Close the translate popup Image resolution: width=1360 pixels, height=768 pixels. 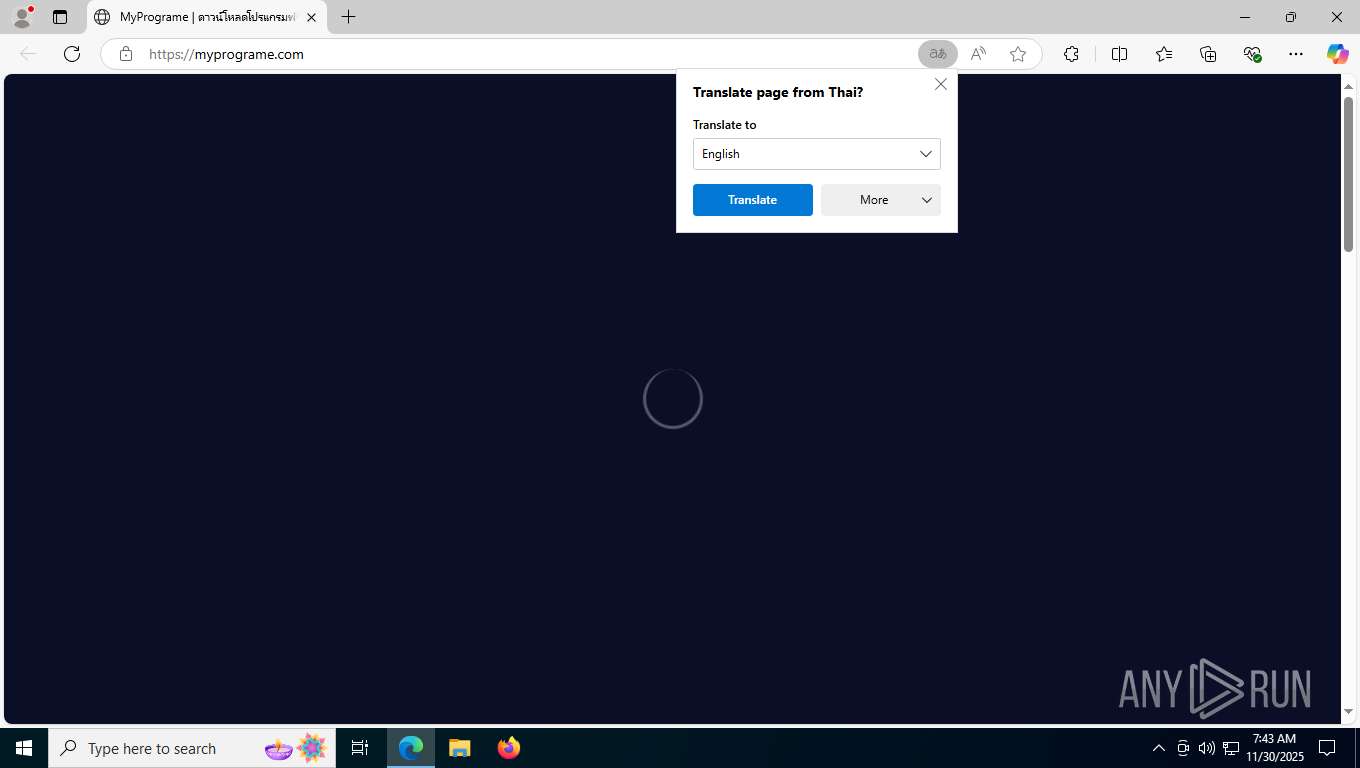pyautogui.click(x=941, y=84)
